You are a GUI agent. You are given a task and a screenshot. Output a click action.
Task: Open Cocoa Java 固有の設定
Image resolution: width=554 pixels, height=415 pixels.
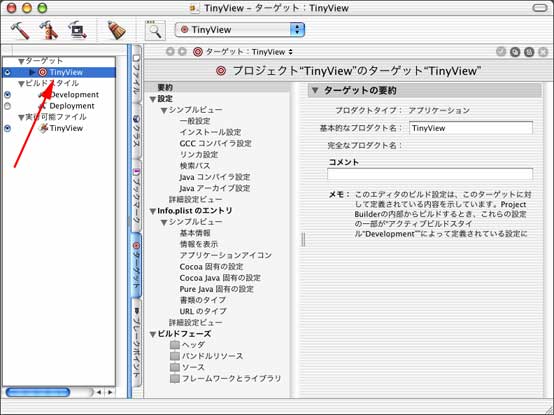[x=220, y=278]
